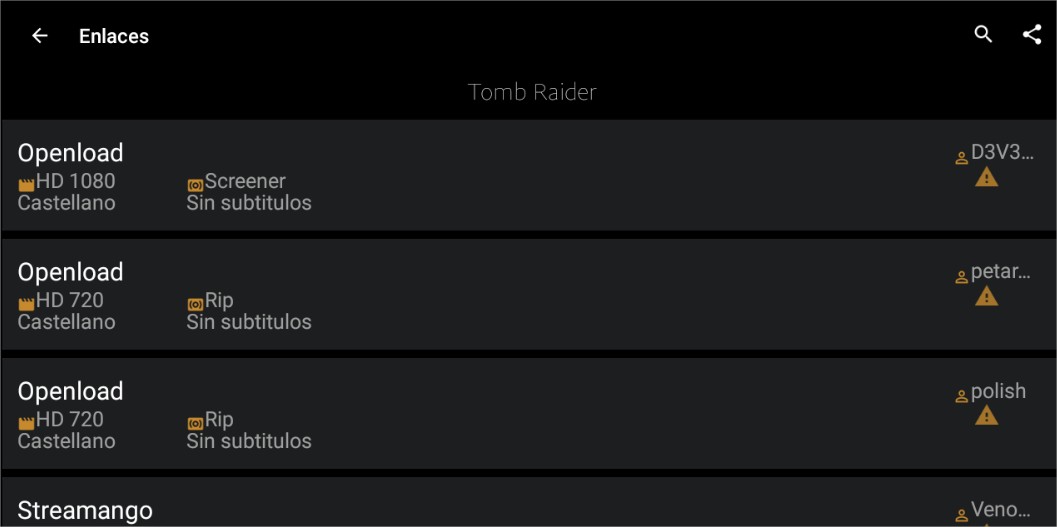Tap the share icon in top bar
Screen dimensions: 1057x527
[x=1032, y=35]
